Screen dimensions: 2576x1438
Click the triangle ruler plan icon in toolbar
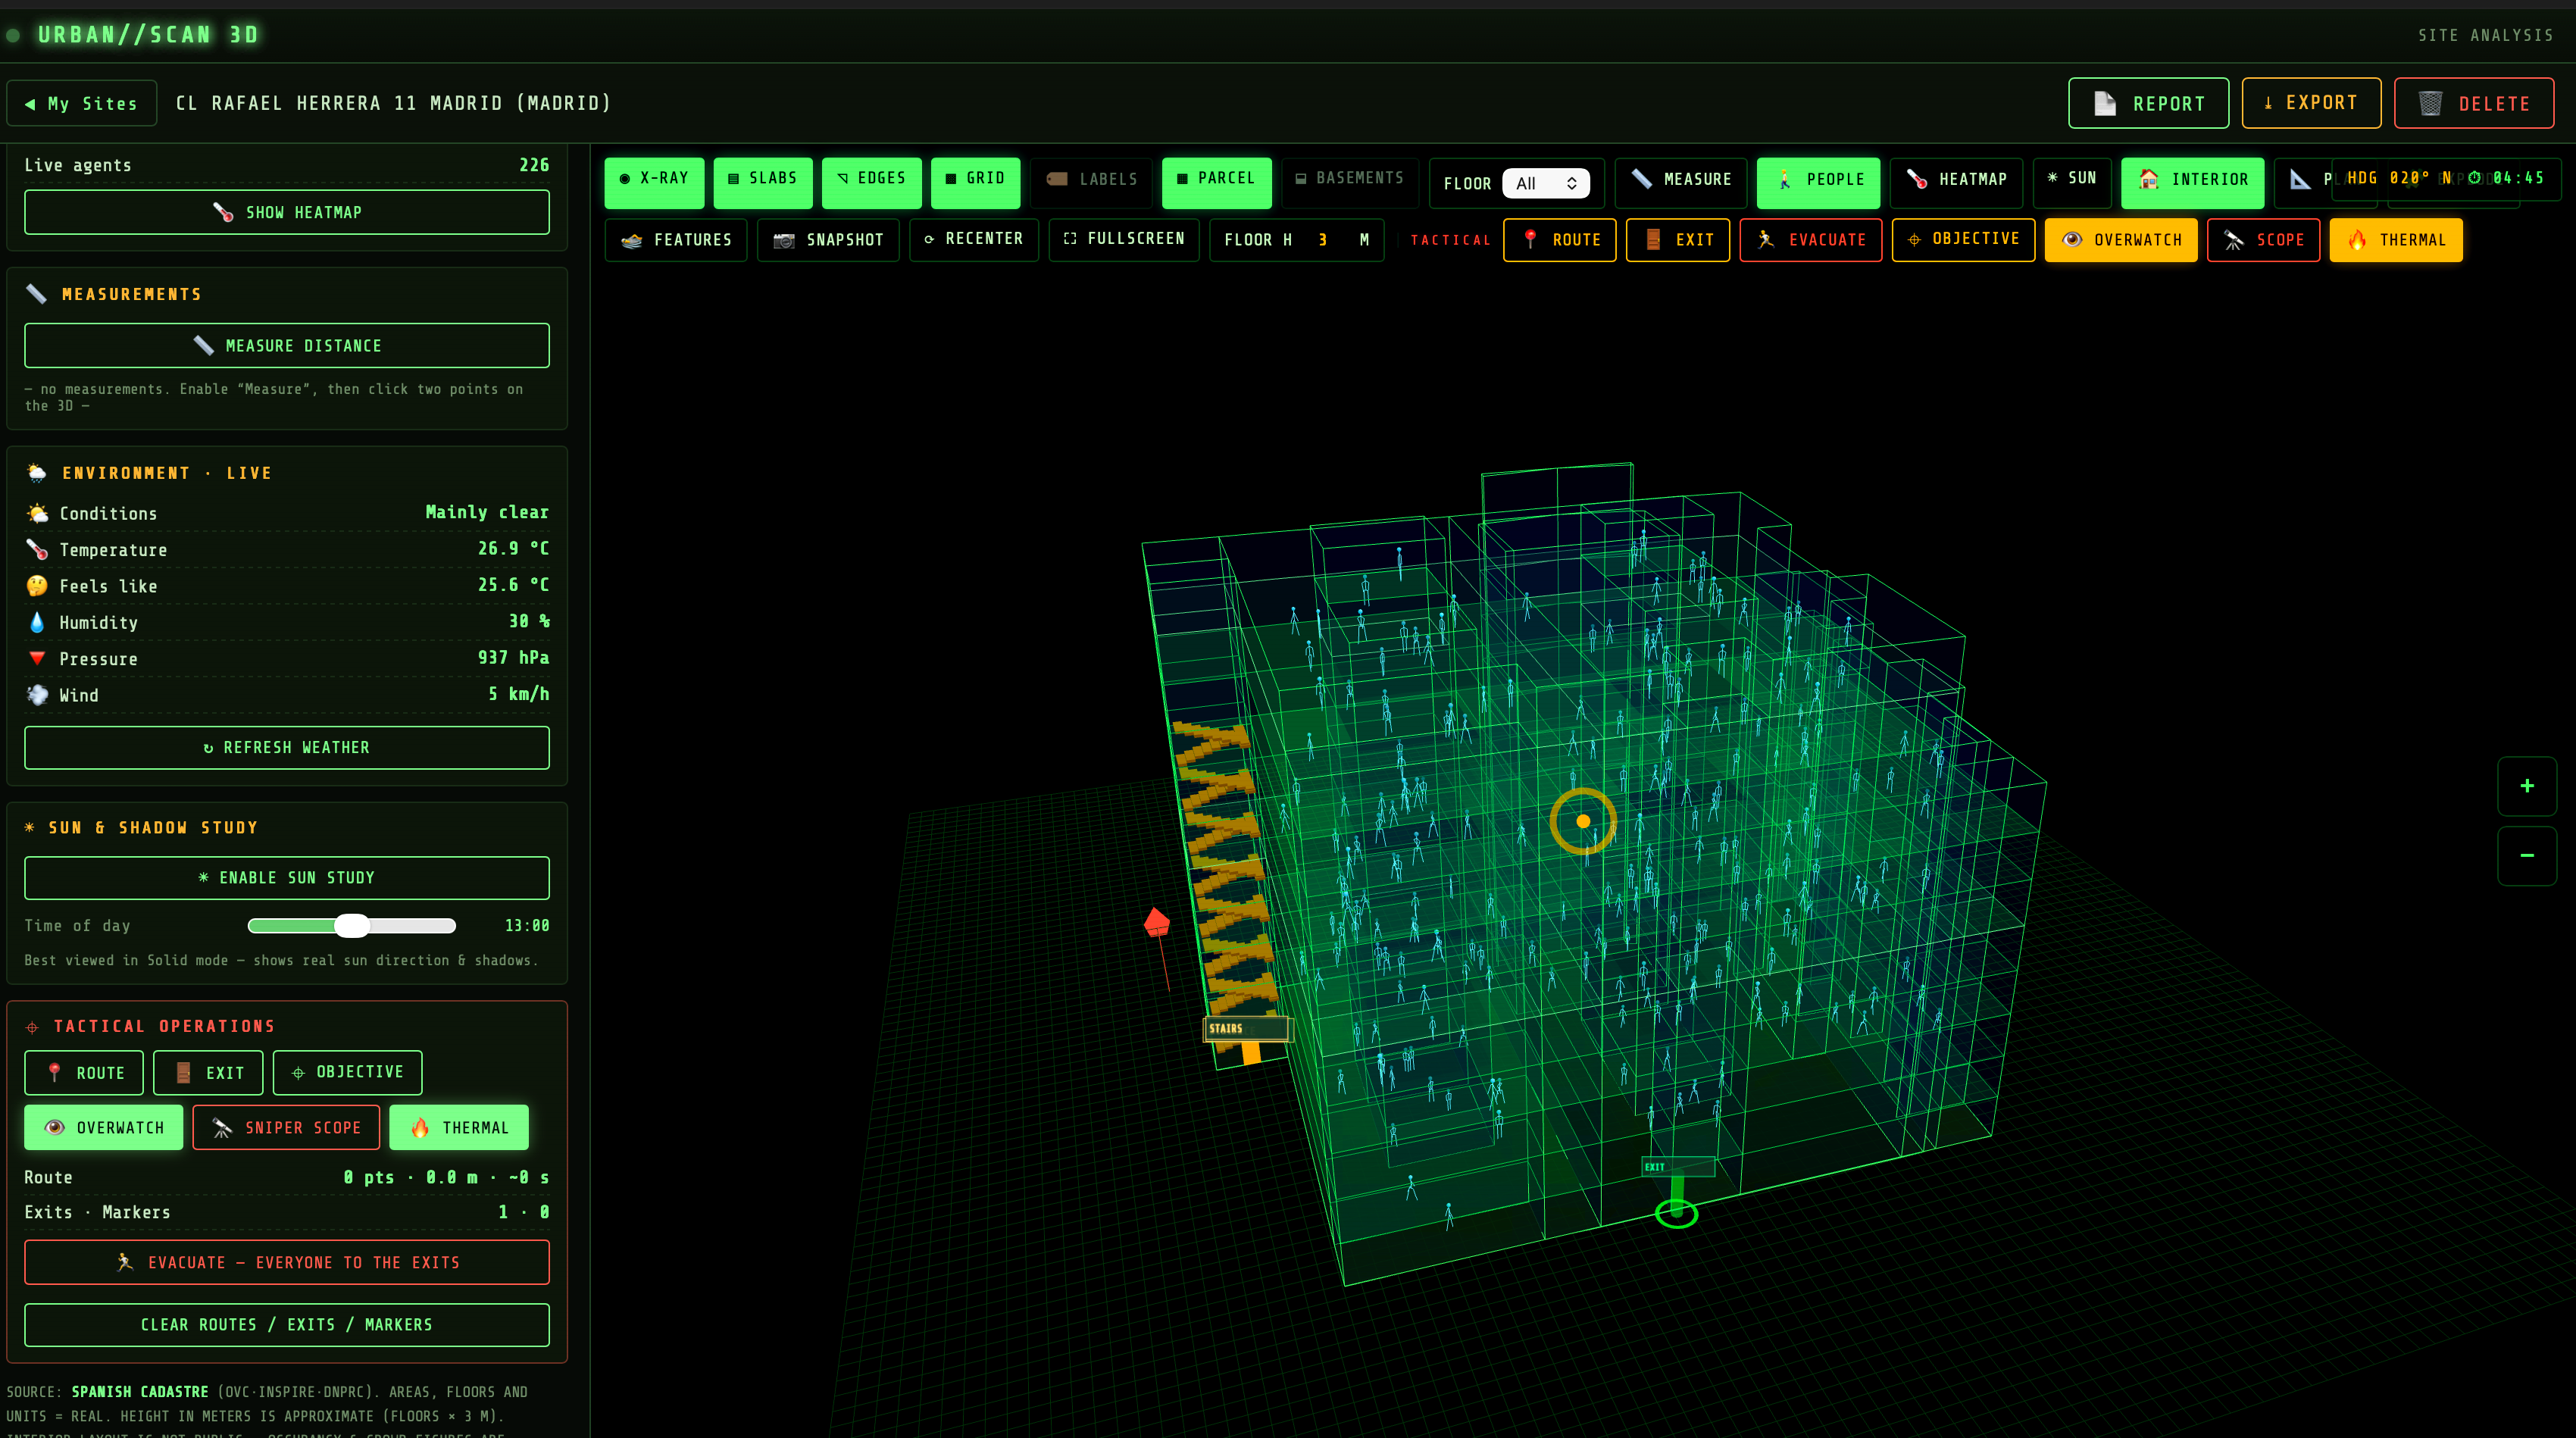point(2300,179)
